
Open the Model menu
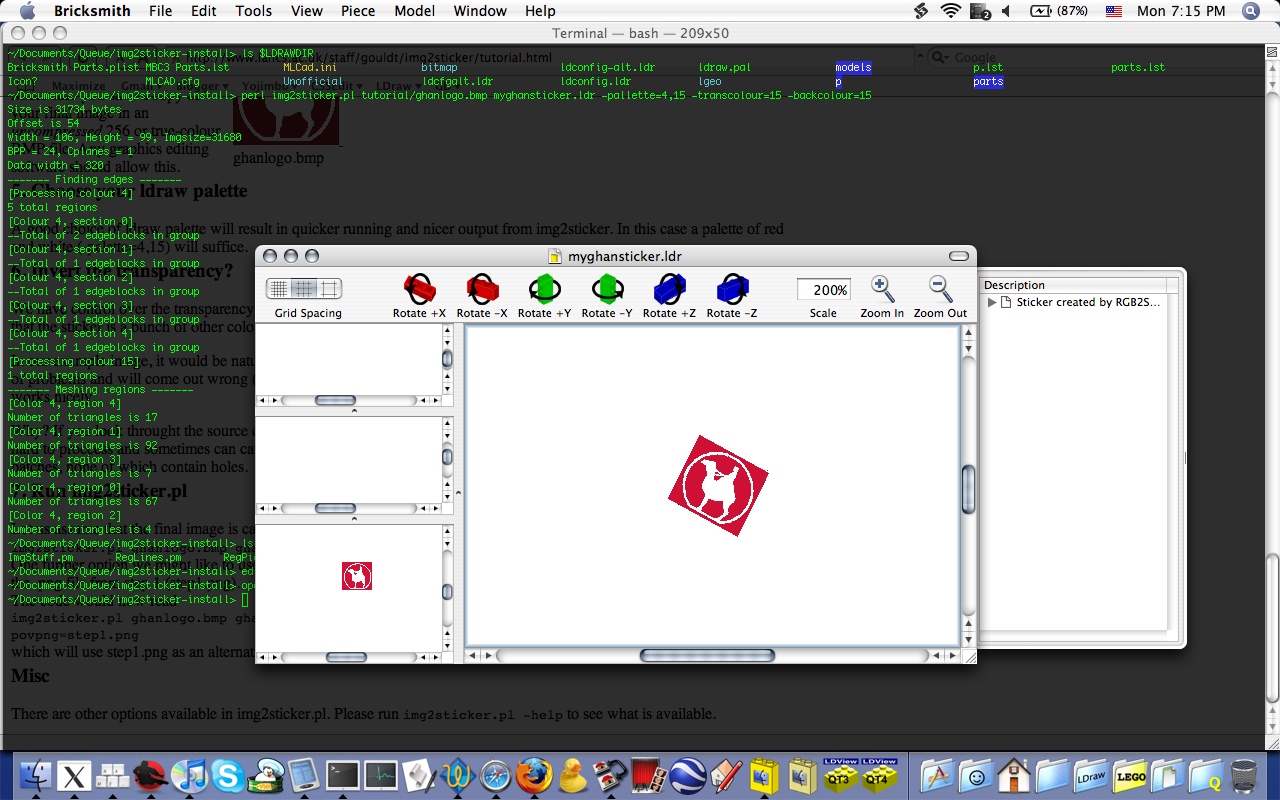coord(415,11)
